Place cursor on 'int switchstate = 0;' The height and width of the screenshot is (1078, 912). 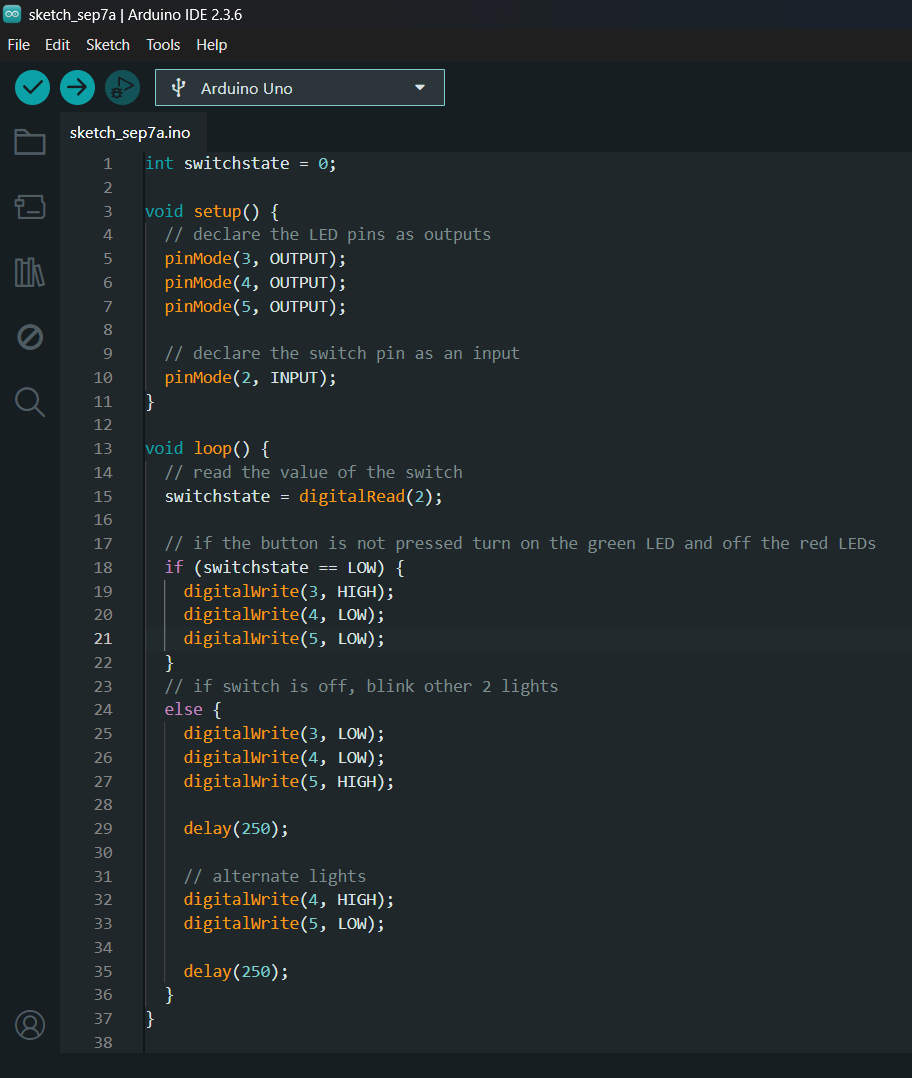(241, 164)
